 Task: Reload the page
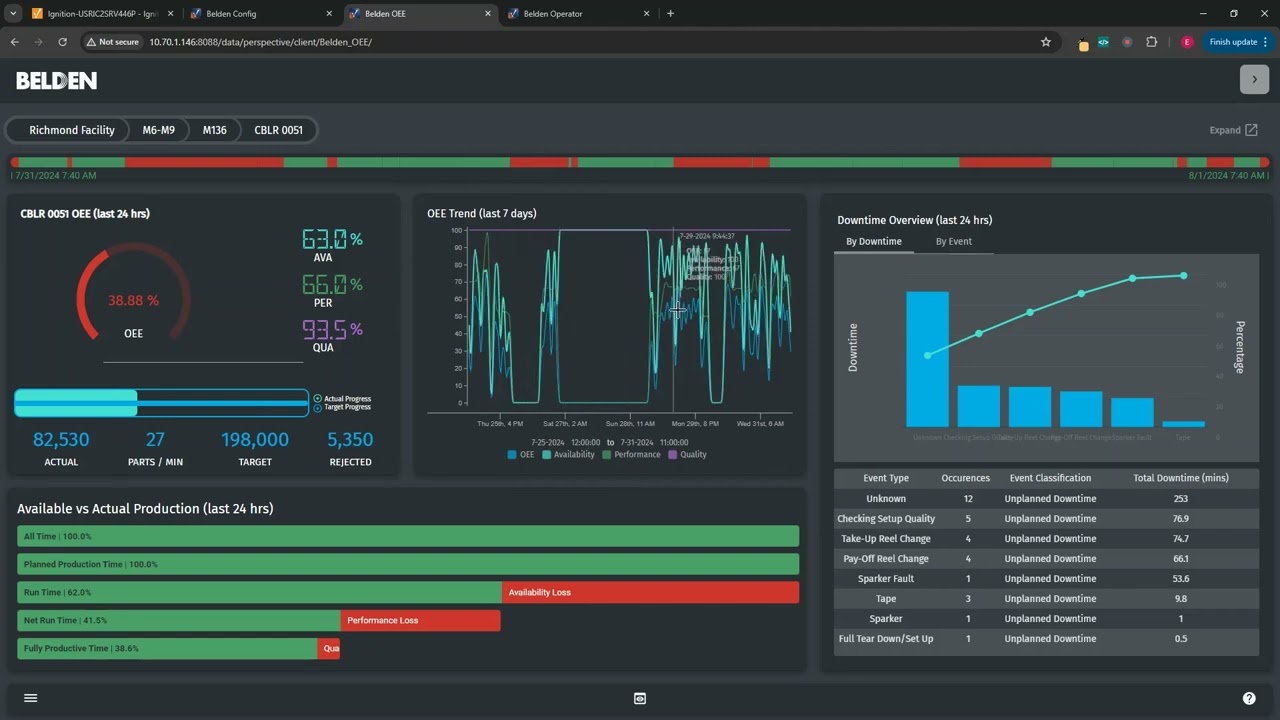coord(62,42)
